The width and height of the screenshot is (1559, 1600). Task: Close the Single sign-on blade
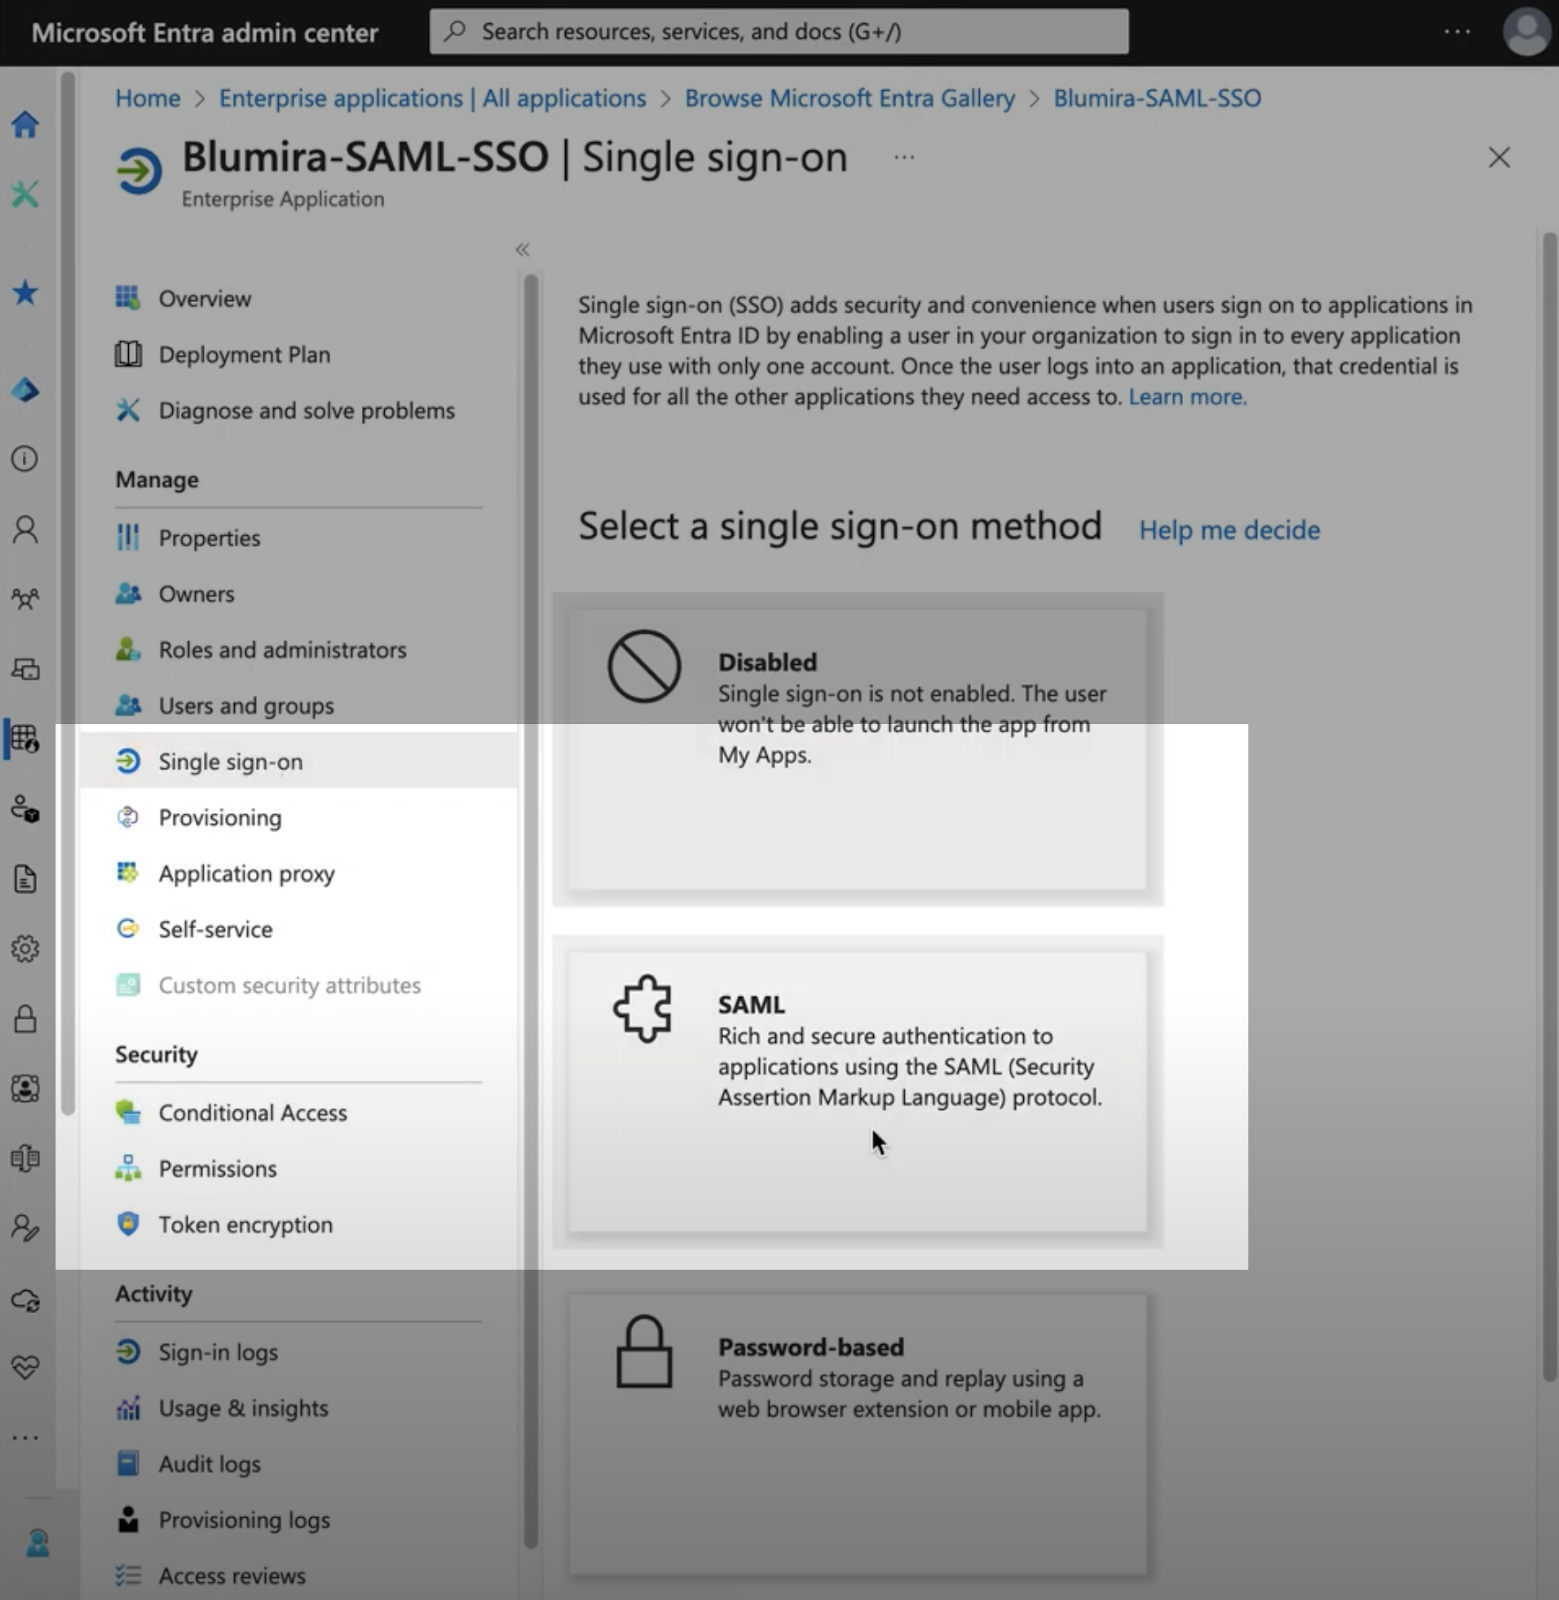pyautogui.click(x=1499, y=158)
